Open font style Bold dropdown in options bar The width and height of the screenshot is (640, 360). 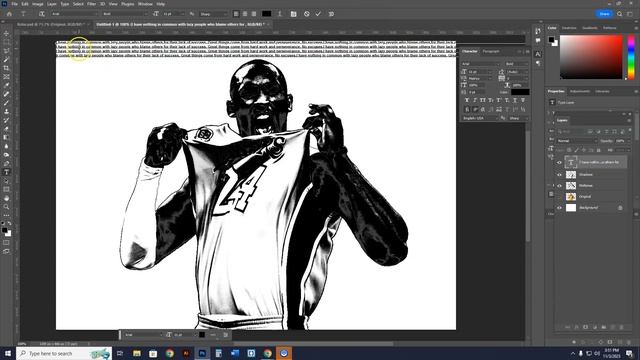(x=125, y=14)
